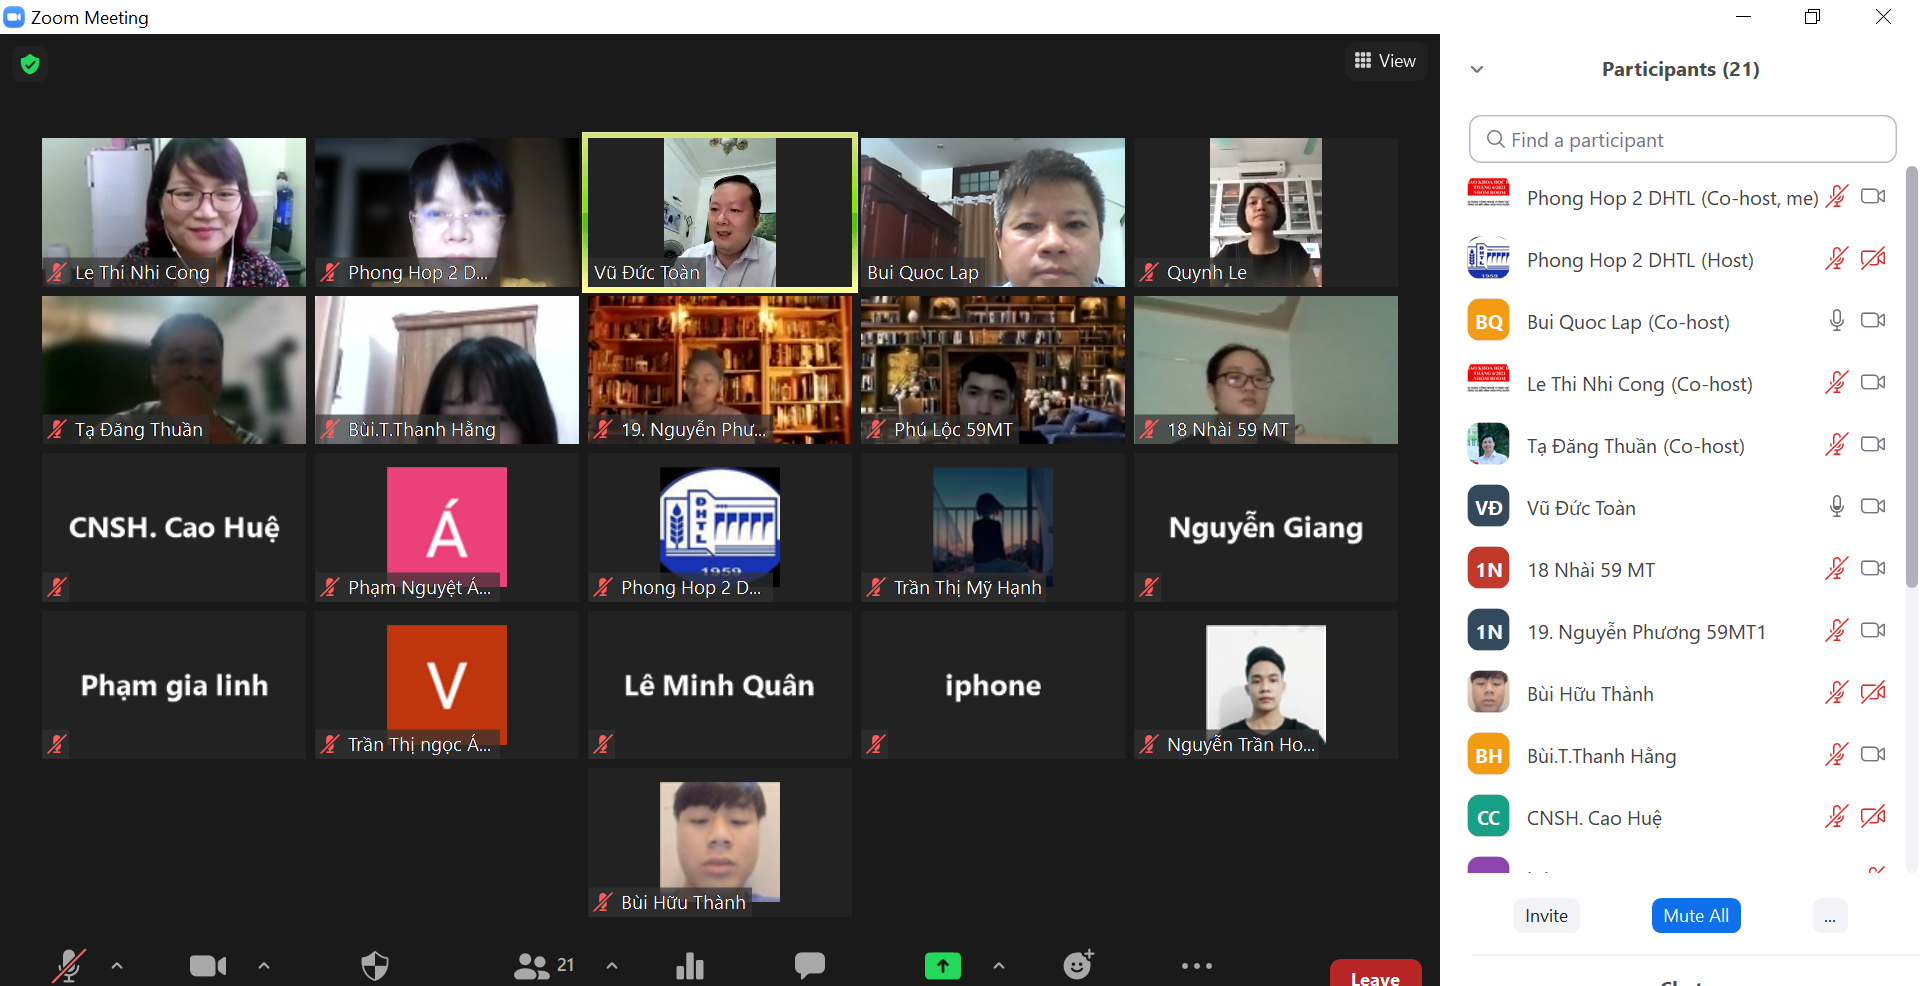Open the More three-dots toolbar menu
The image size is (1920, 986).
tap(1196, 966)
